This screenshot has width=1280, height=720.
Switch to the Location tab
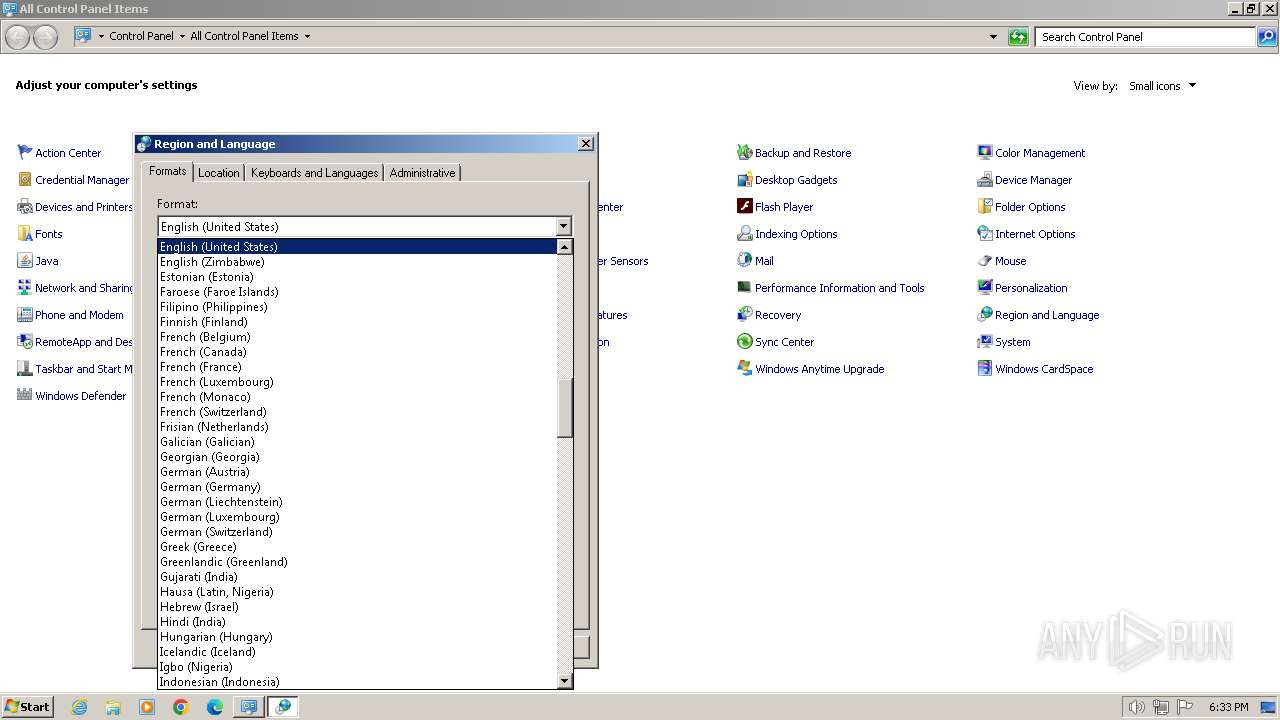coord(218,173)
